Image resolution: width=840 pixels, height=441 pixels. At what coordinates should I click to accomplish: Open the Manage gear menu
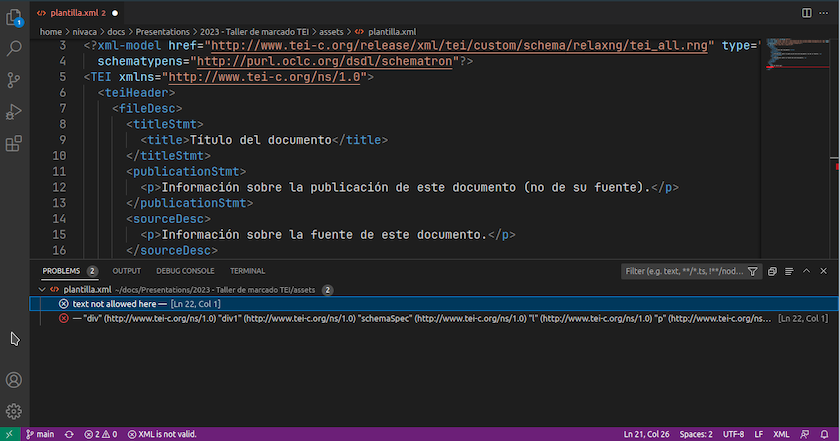click(x=14, y=411)
